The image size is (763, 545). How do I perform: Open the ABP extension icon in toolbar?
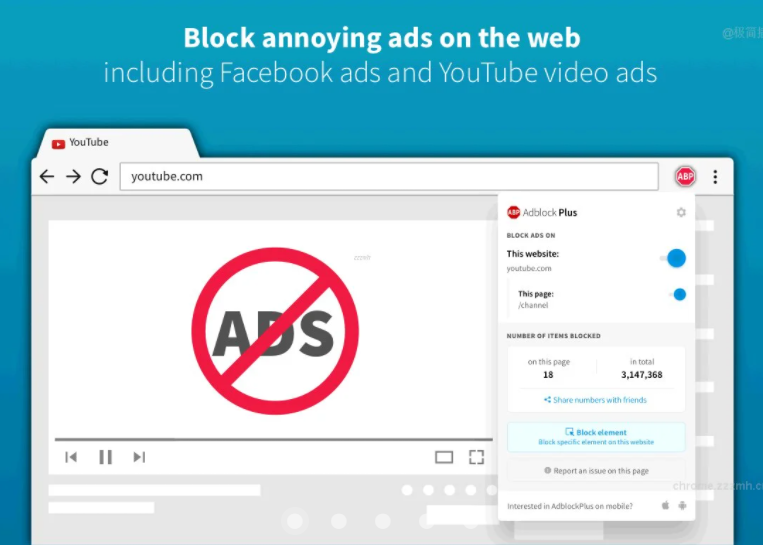685,176
